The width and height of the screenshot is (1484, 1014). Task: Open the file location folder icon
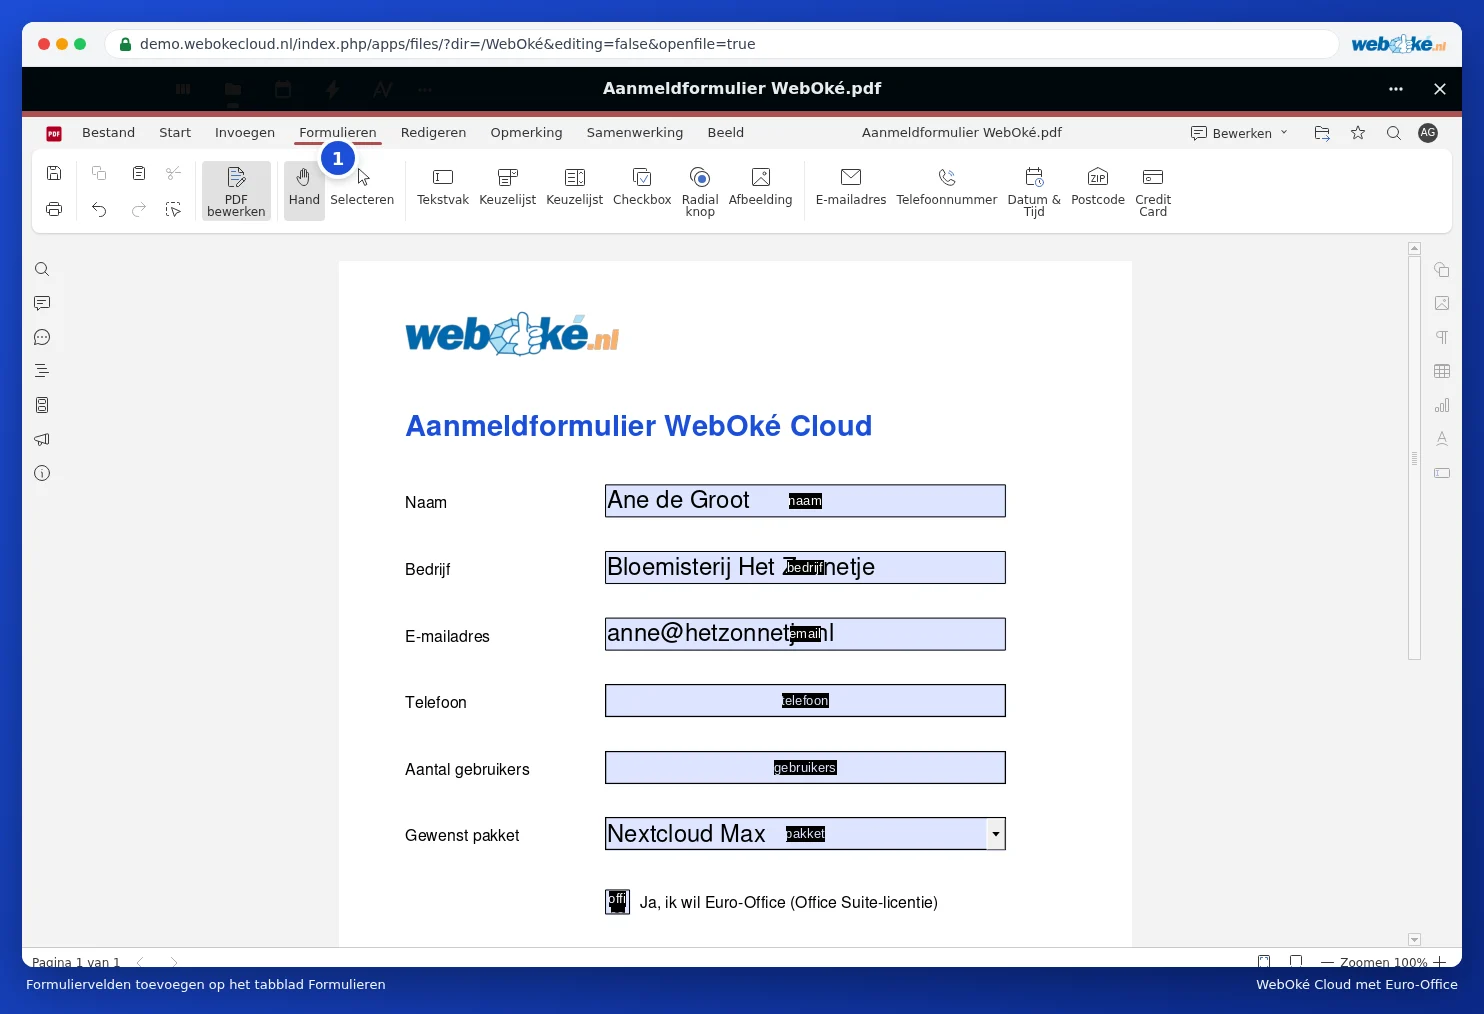[x=1322, y=133]
